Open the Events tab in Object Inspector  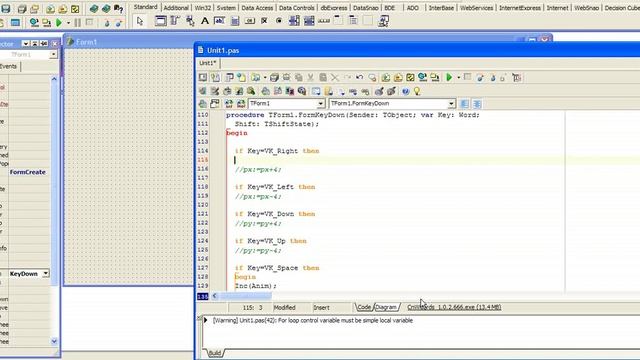click(x=9, y=67)
